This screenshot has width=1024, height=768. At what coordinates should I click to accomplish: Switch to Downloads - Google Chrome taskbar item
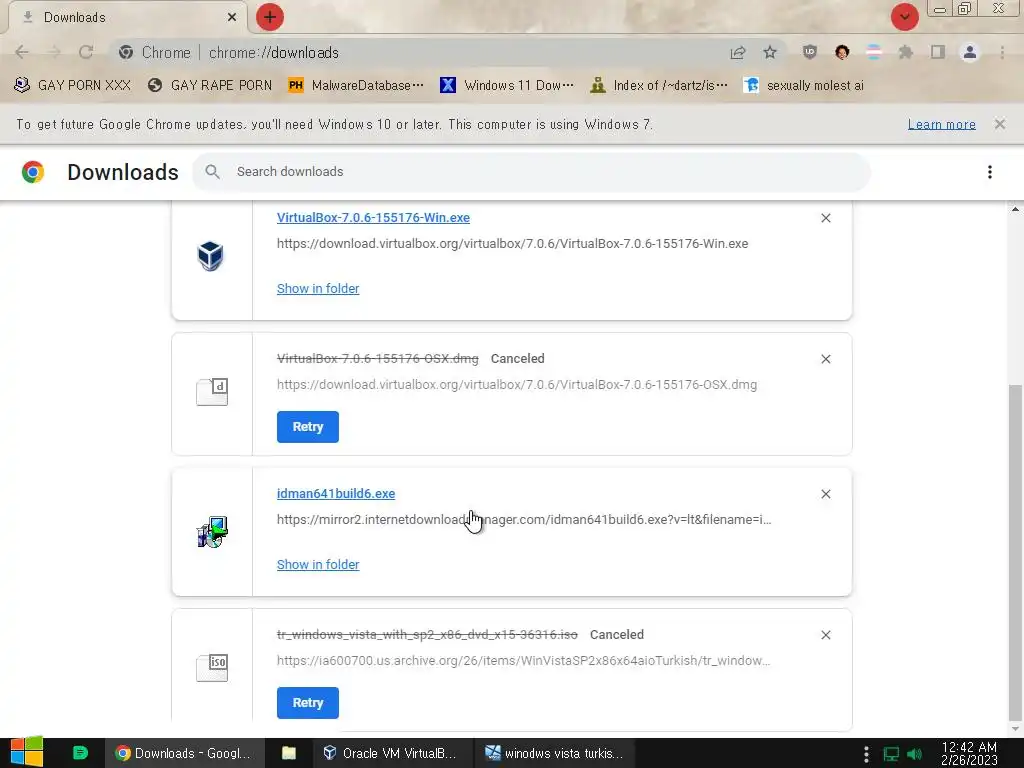(184, 753)
